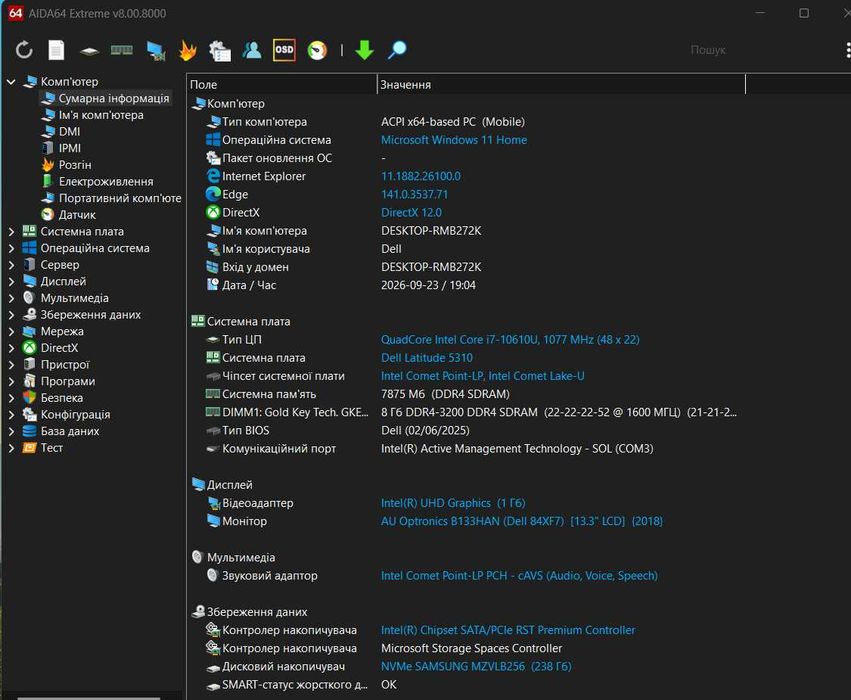Open the Intel Comet Point-LP PCH cAVS link

[x=519, y=576]
